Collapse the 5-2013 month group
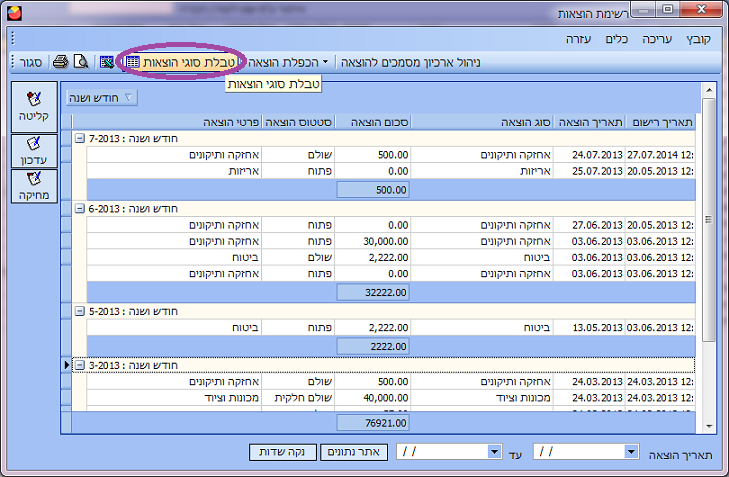 [x=80, y=311]
